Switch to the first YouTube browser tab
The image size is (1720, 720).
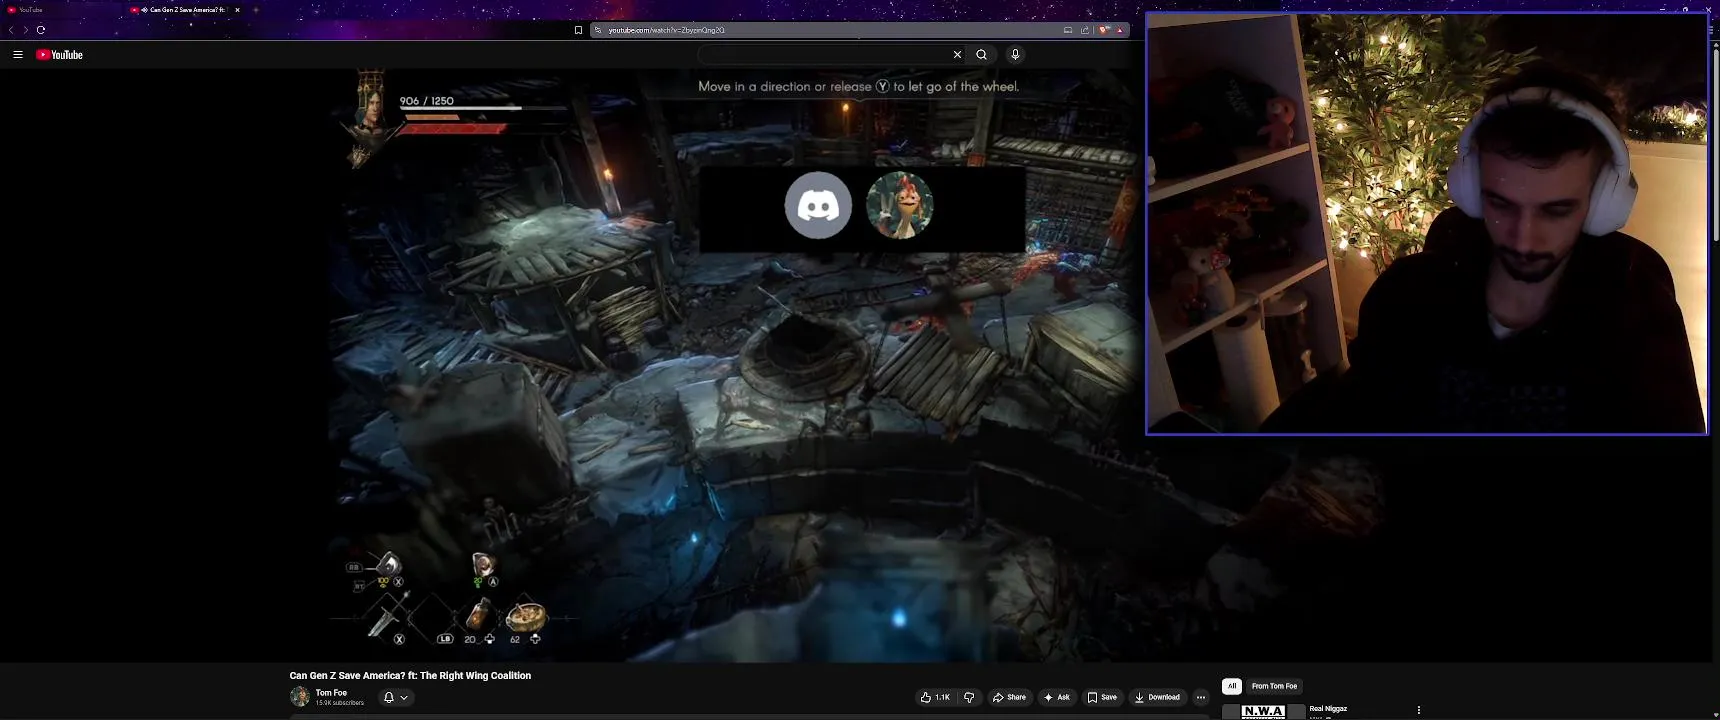click(x=60, y=10)
